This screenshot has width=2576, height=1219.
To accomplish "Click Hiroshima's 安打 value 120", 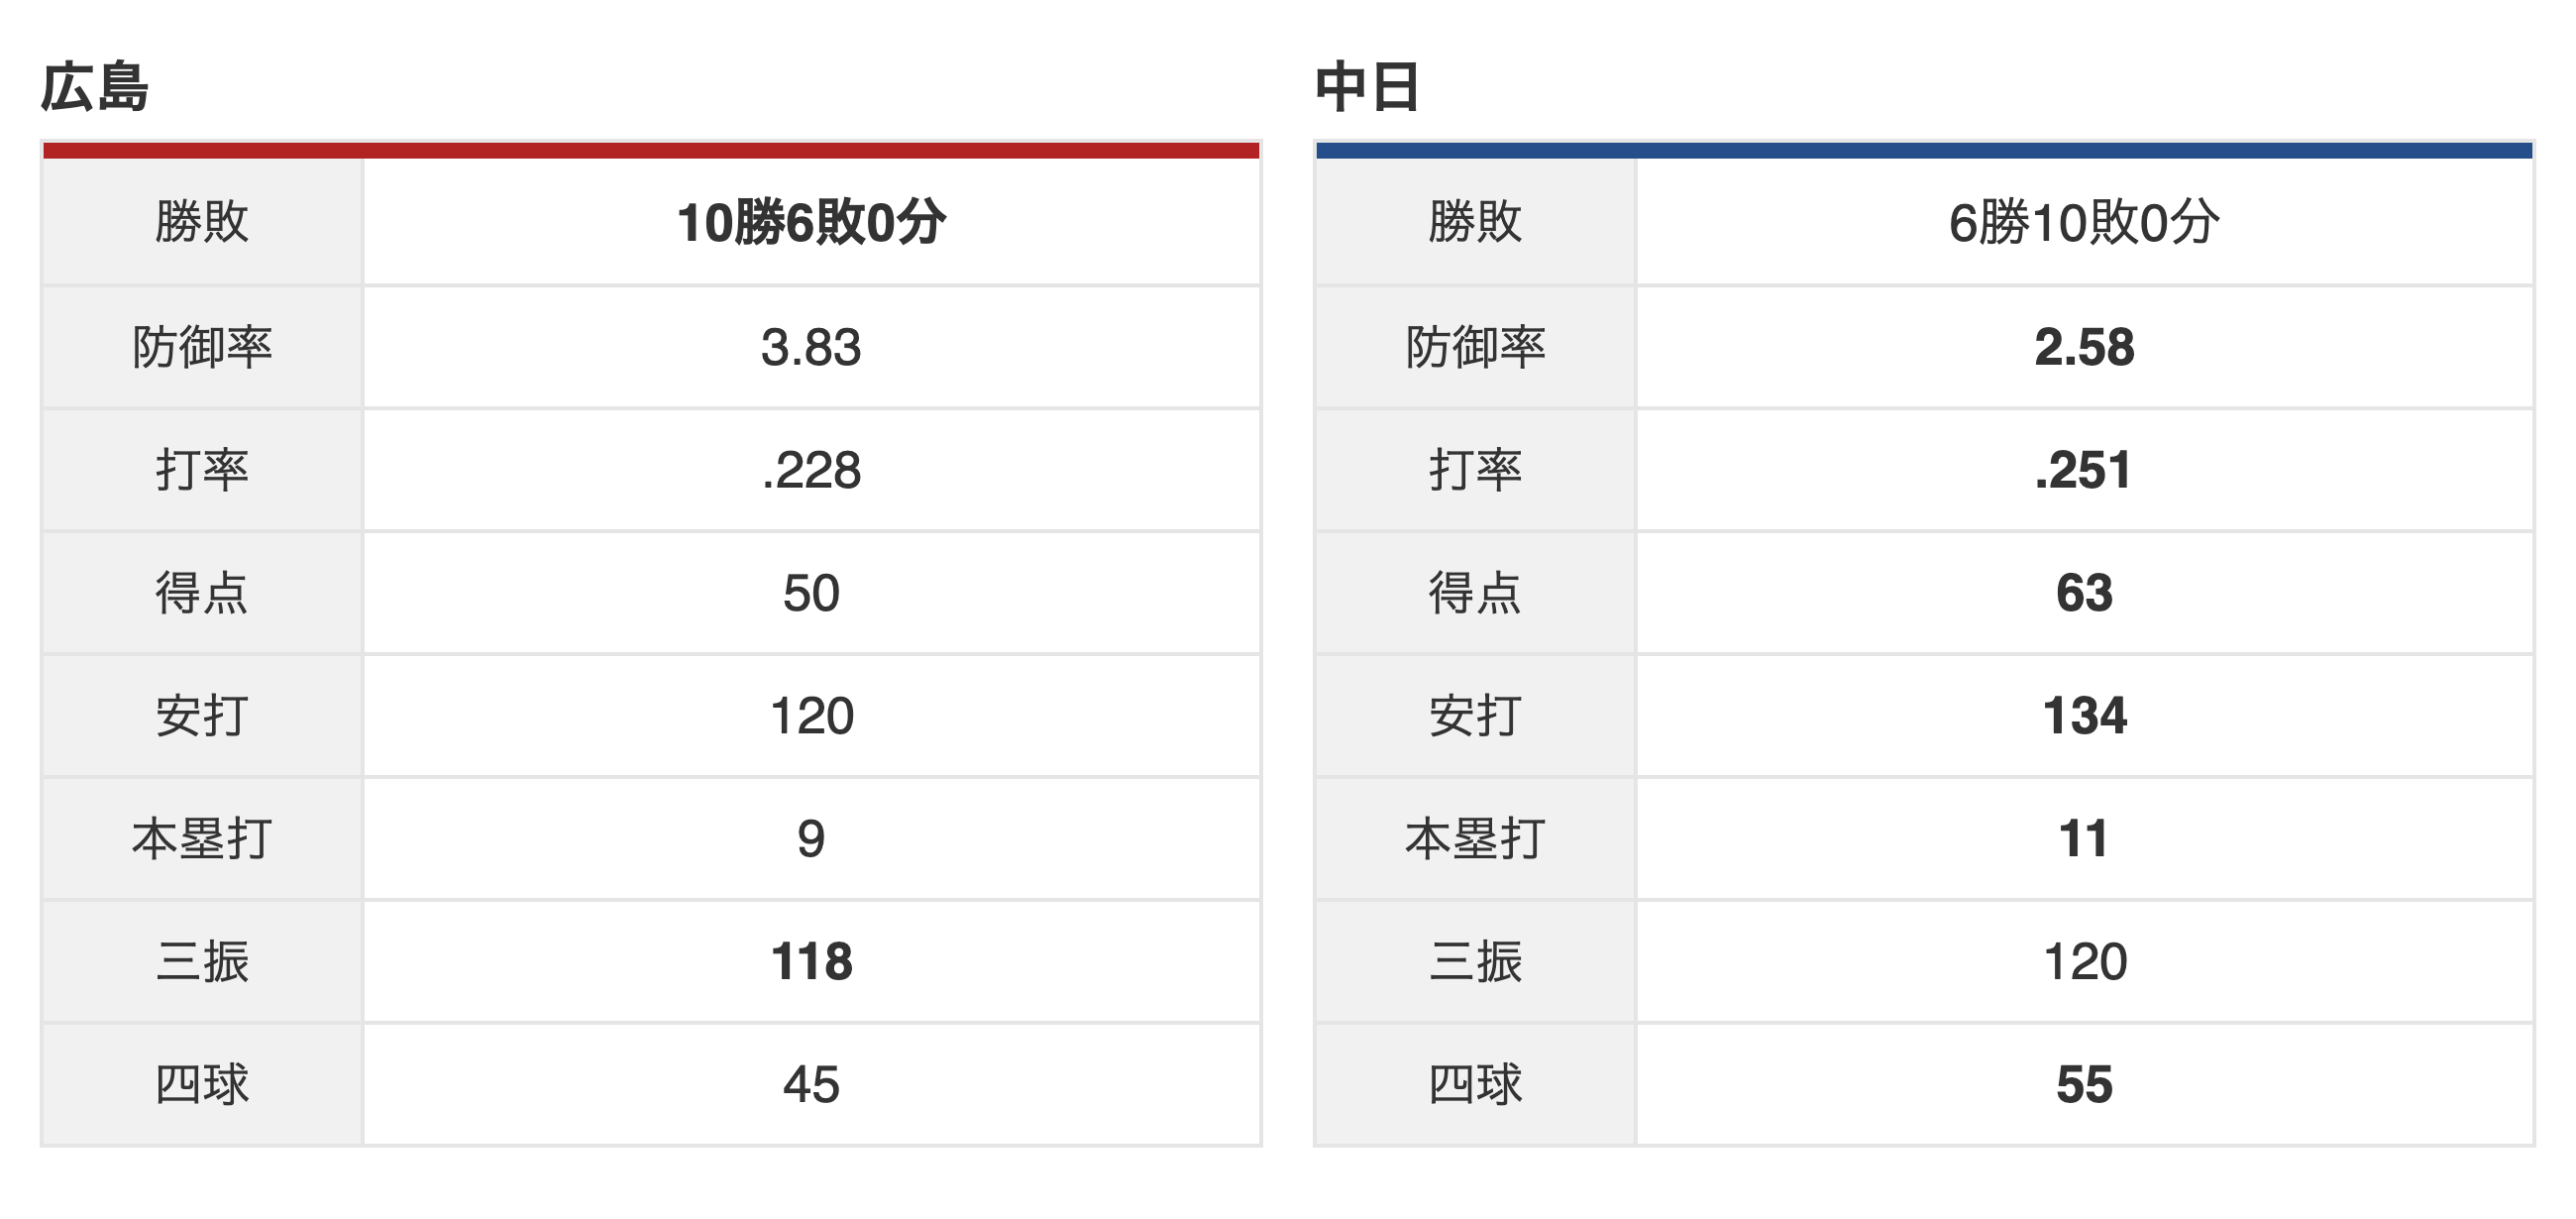I will (811, 717).
